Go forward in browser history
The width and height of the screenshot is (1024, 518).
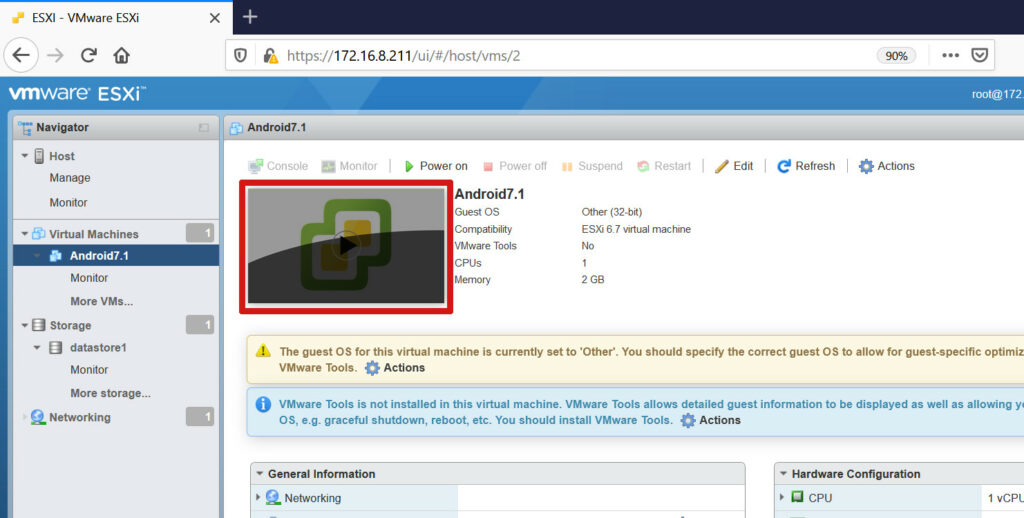(56, 56)
